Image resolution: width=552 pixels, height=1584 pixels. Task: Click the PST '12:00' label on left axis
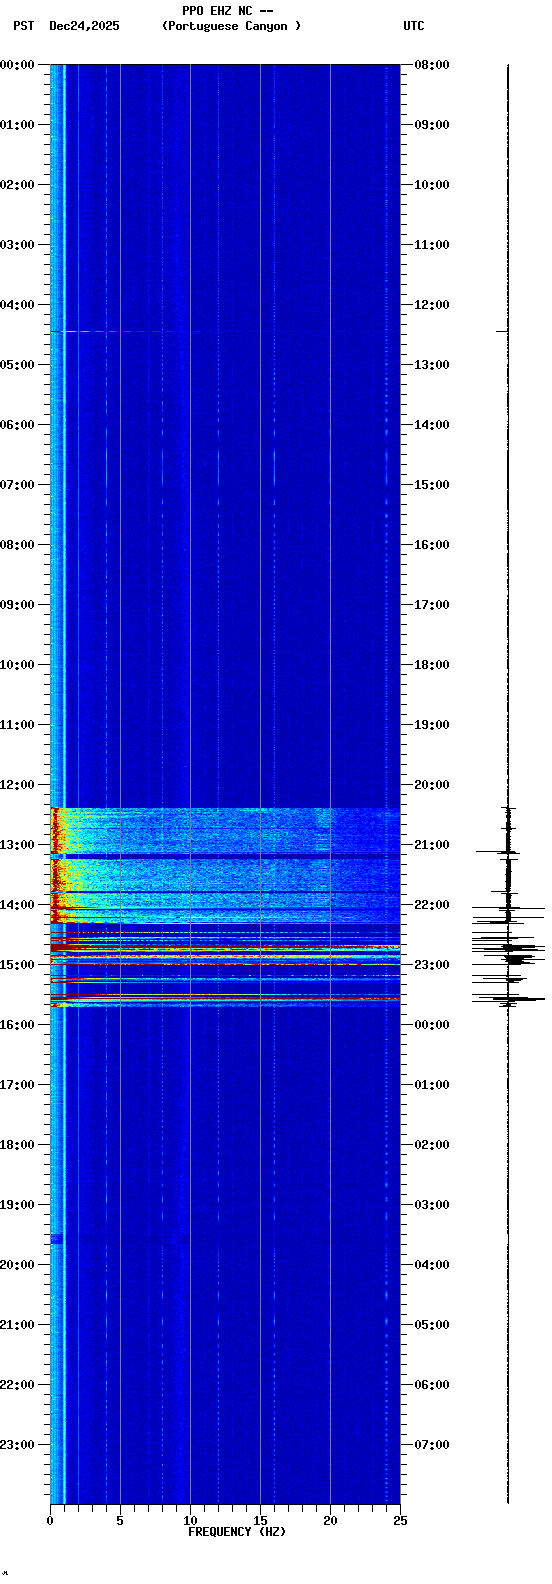click(x=17, y=785)
